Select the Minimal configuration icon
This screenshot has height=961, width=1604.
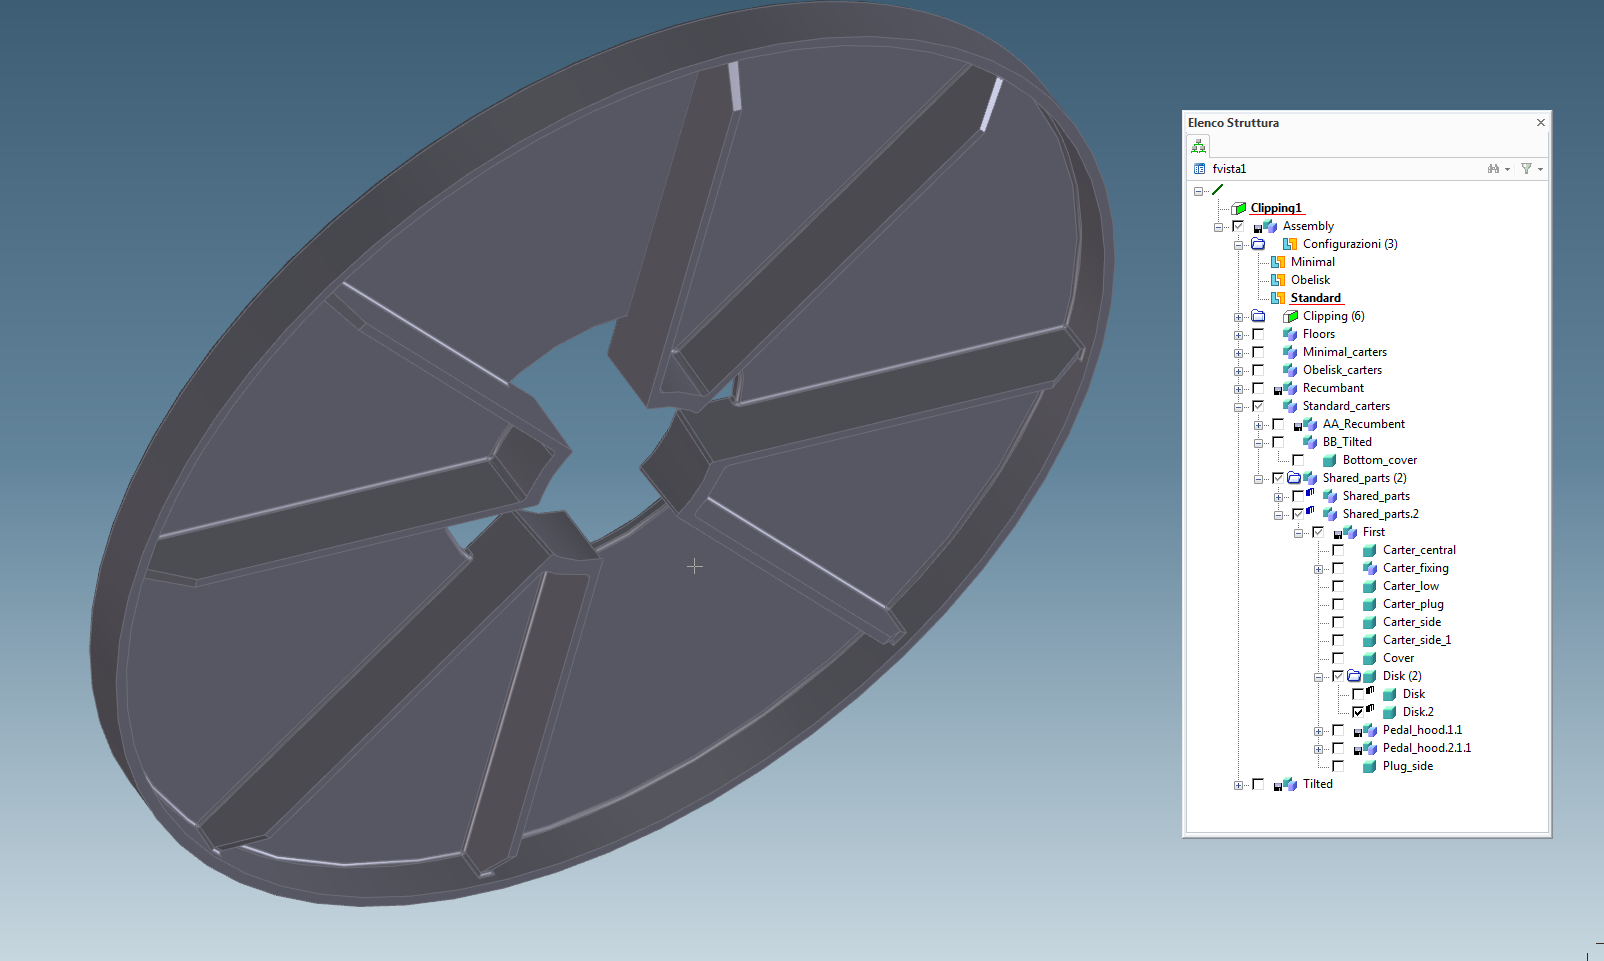click(1278, 262)
